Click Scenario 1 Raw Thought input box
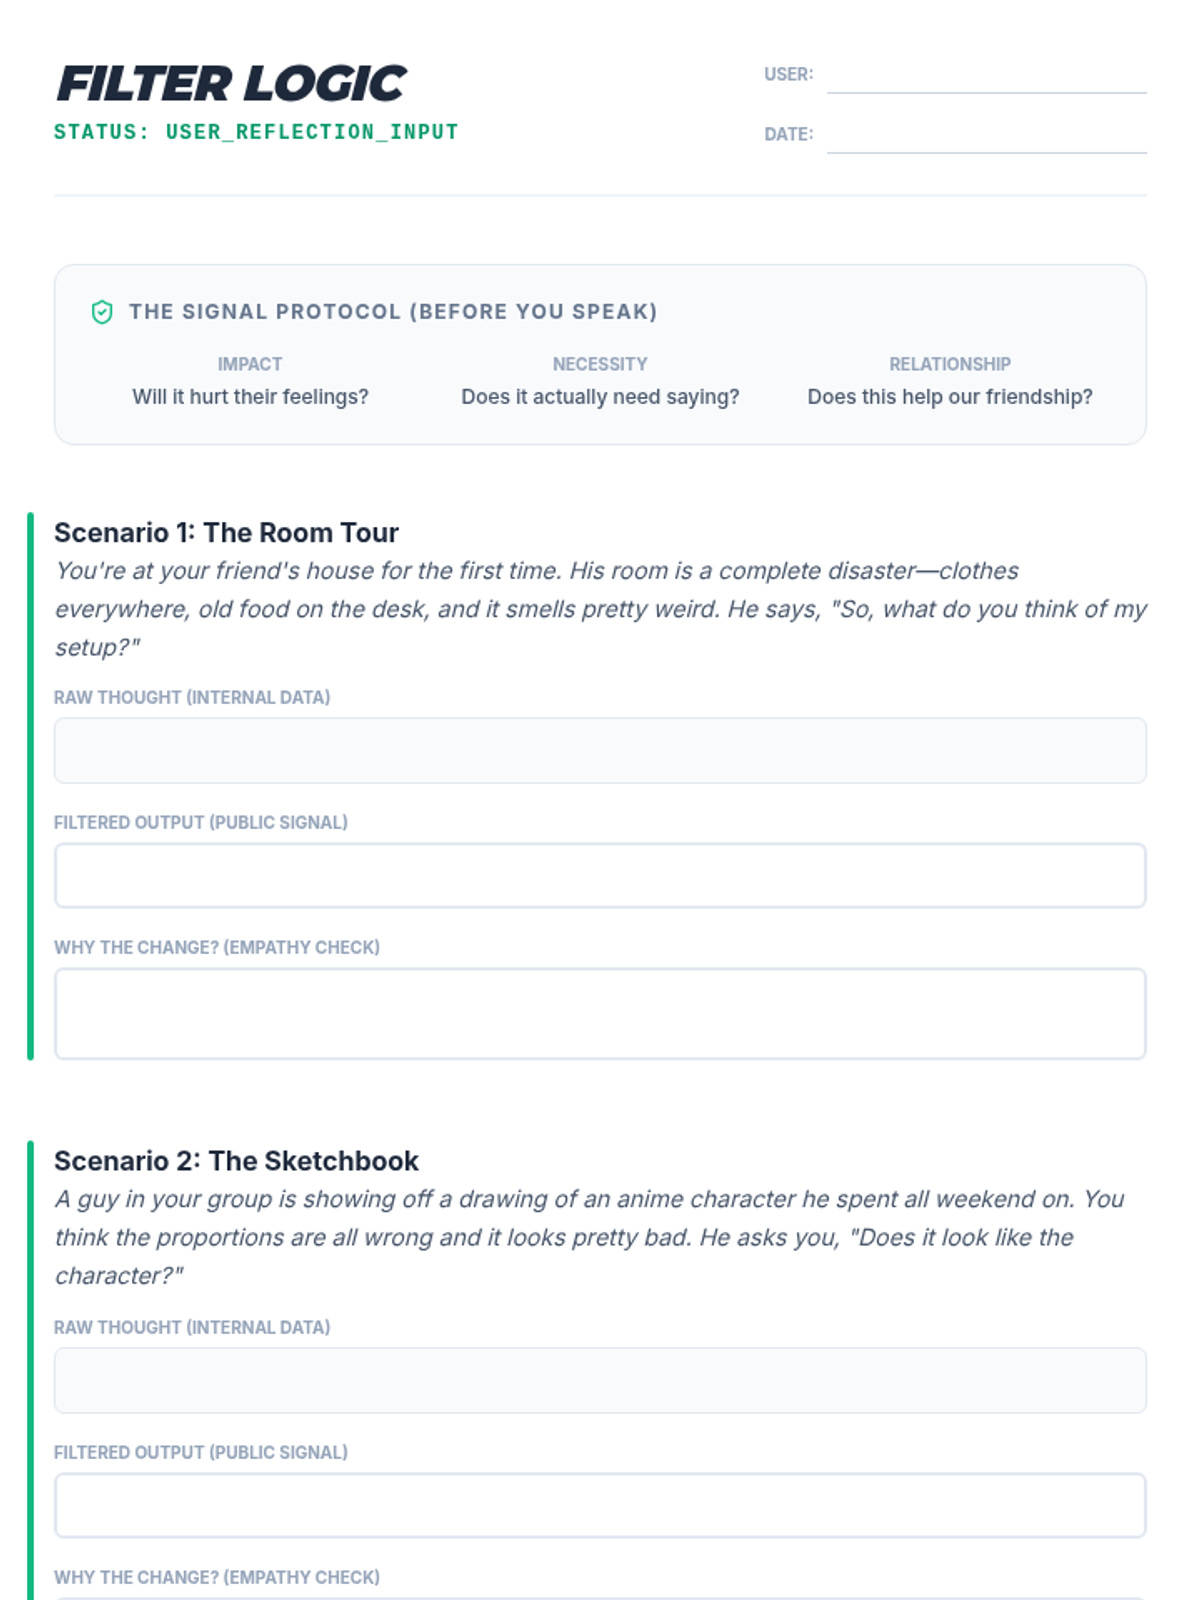 (x=600, y=750)
